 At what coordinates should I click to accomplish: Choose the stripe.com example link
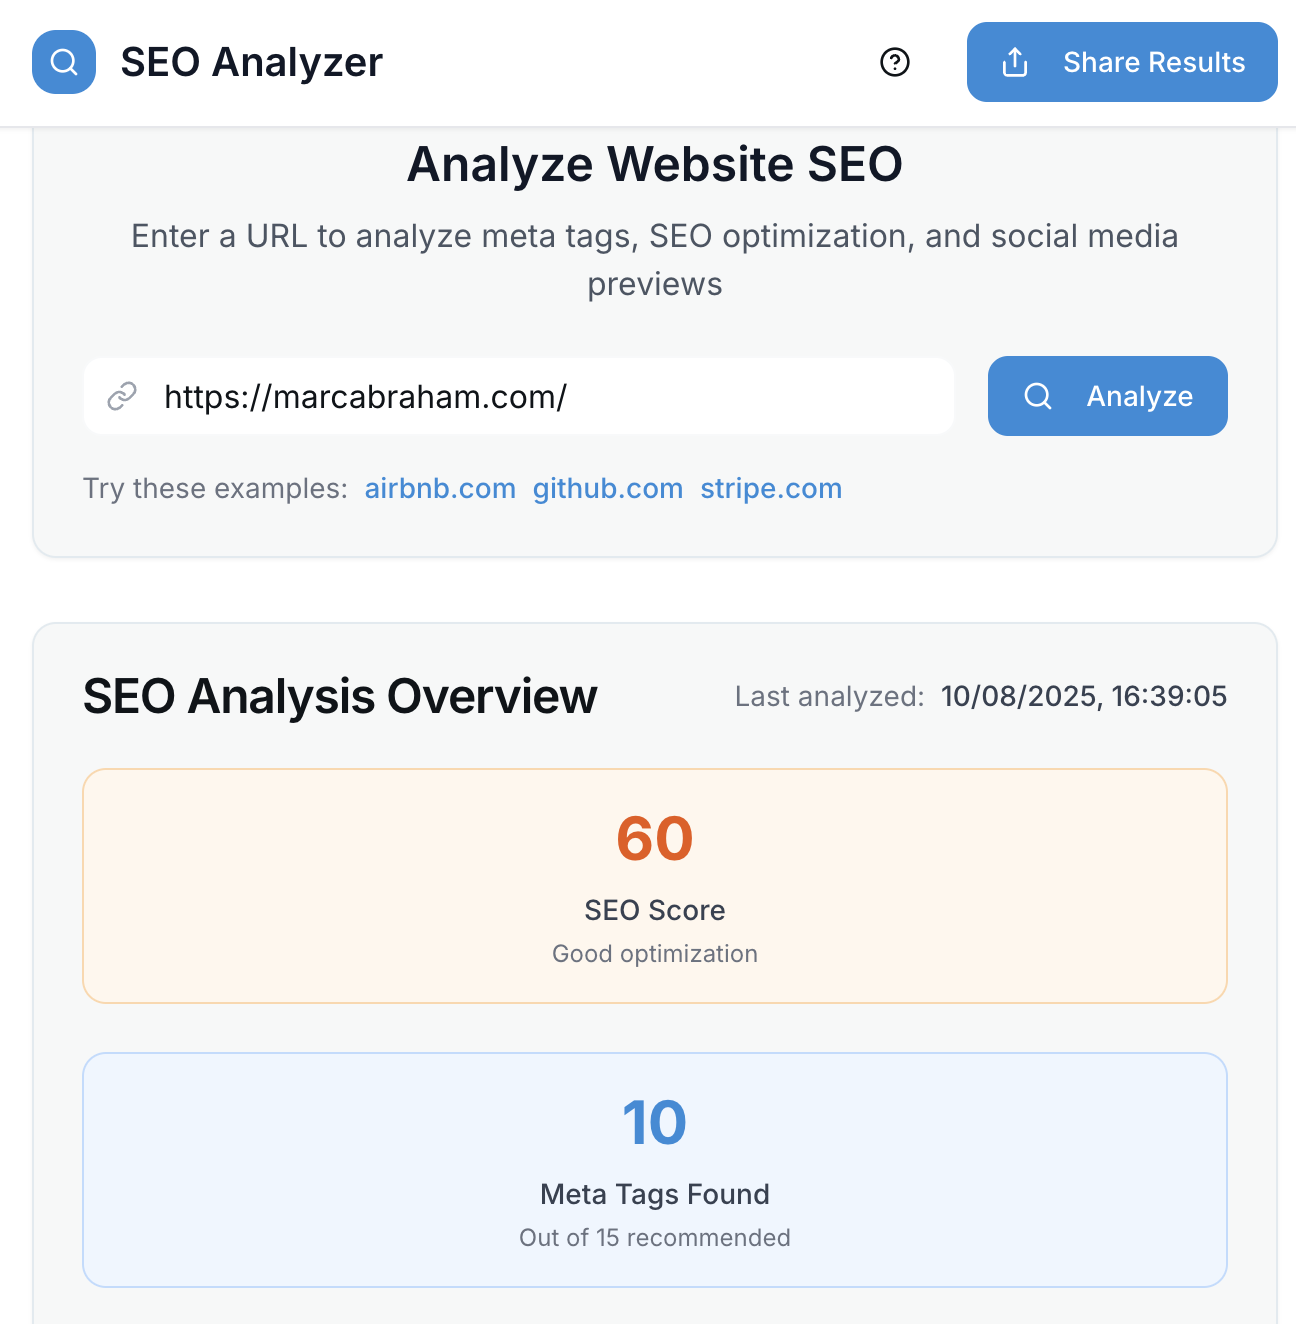[771, 488]
